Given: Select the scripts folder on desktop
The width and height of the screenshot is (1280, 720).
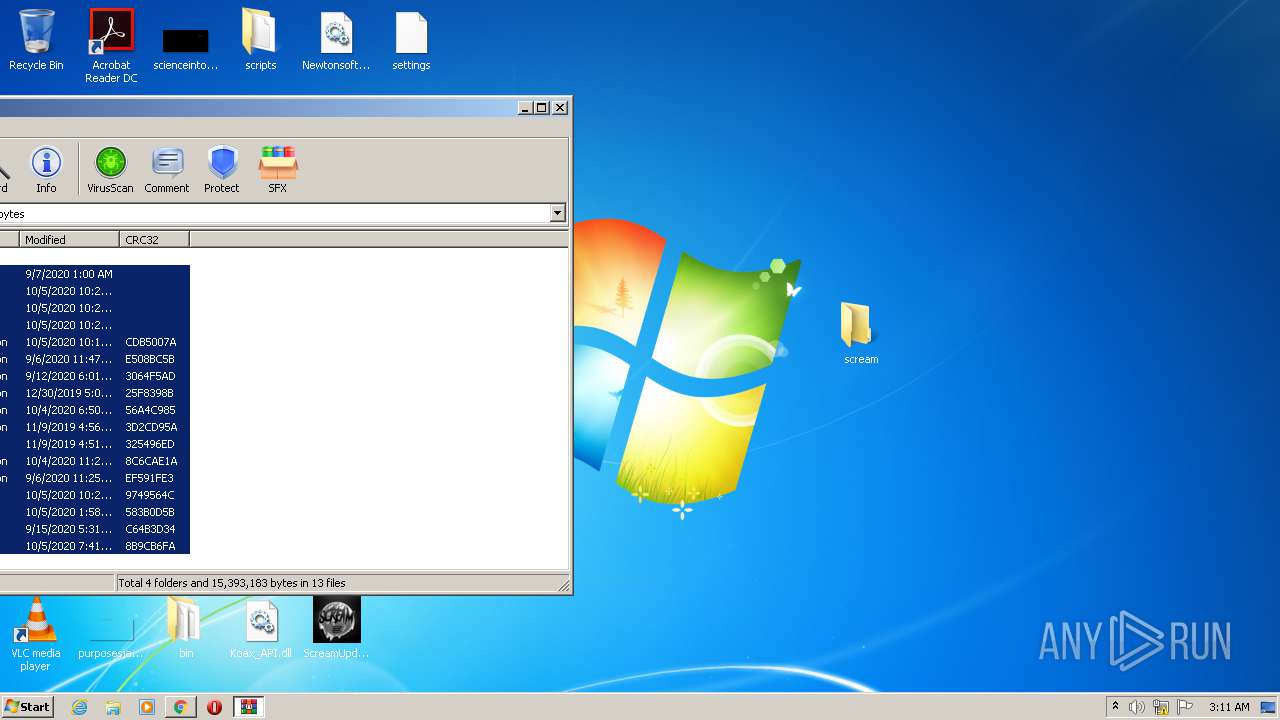Looking at the screenshot, I should tap(260, 41).
